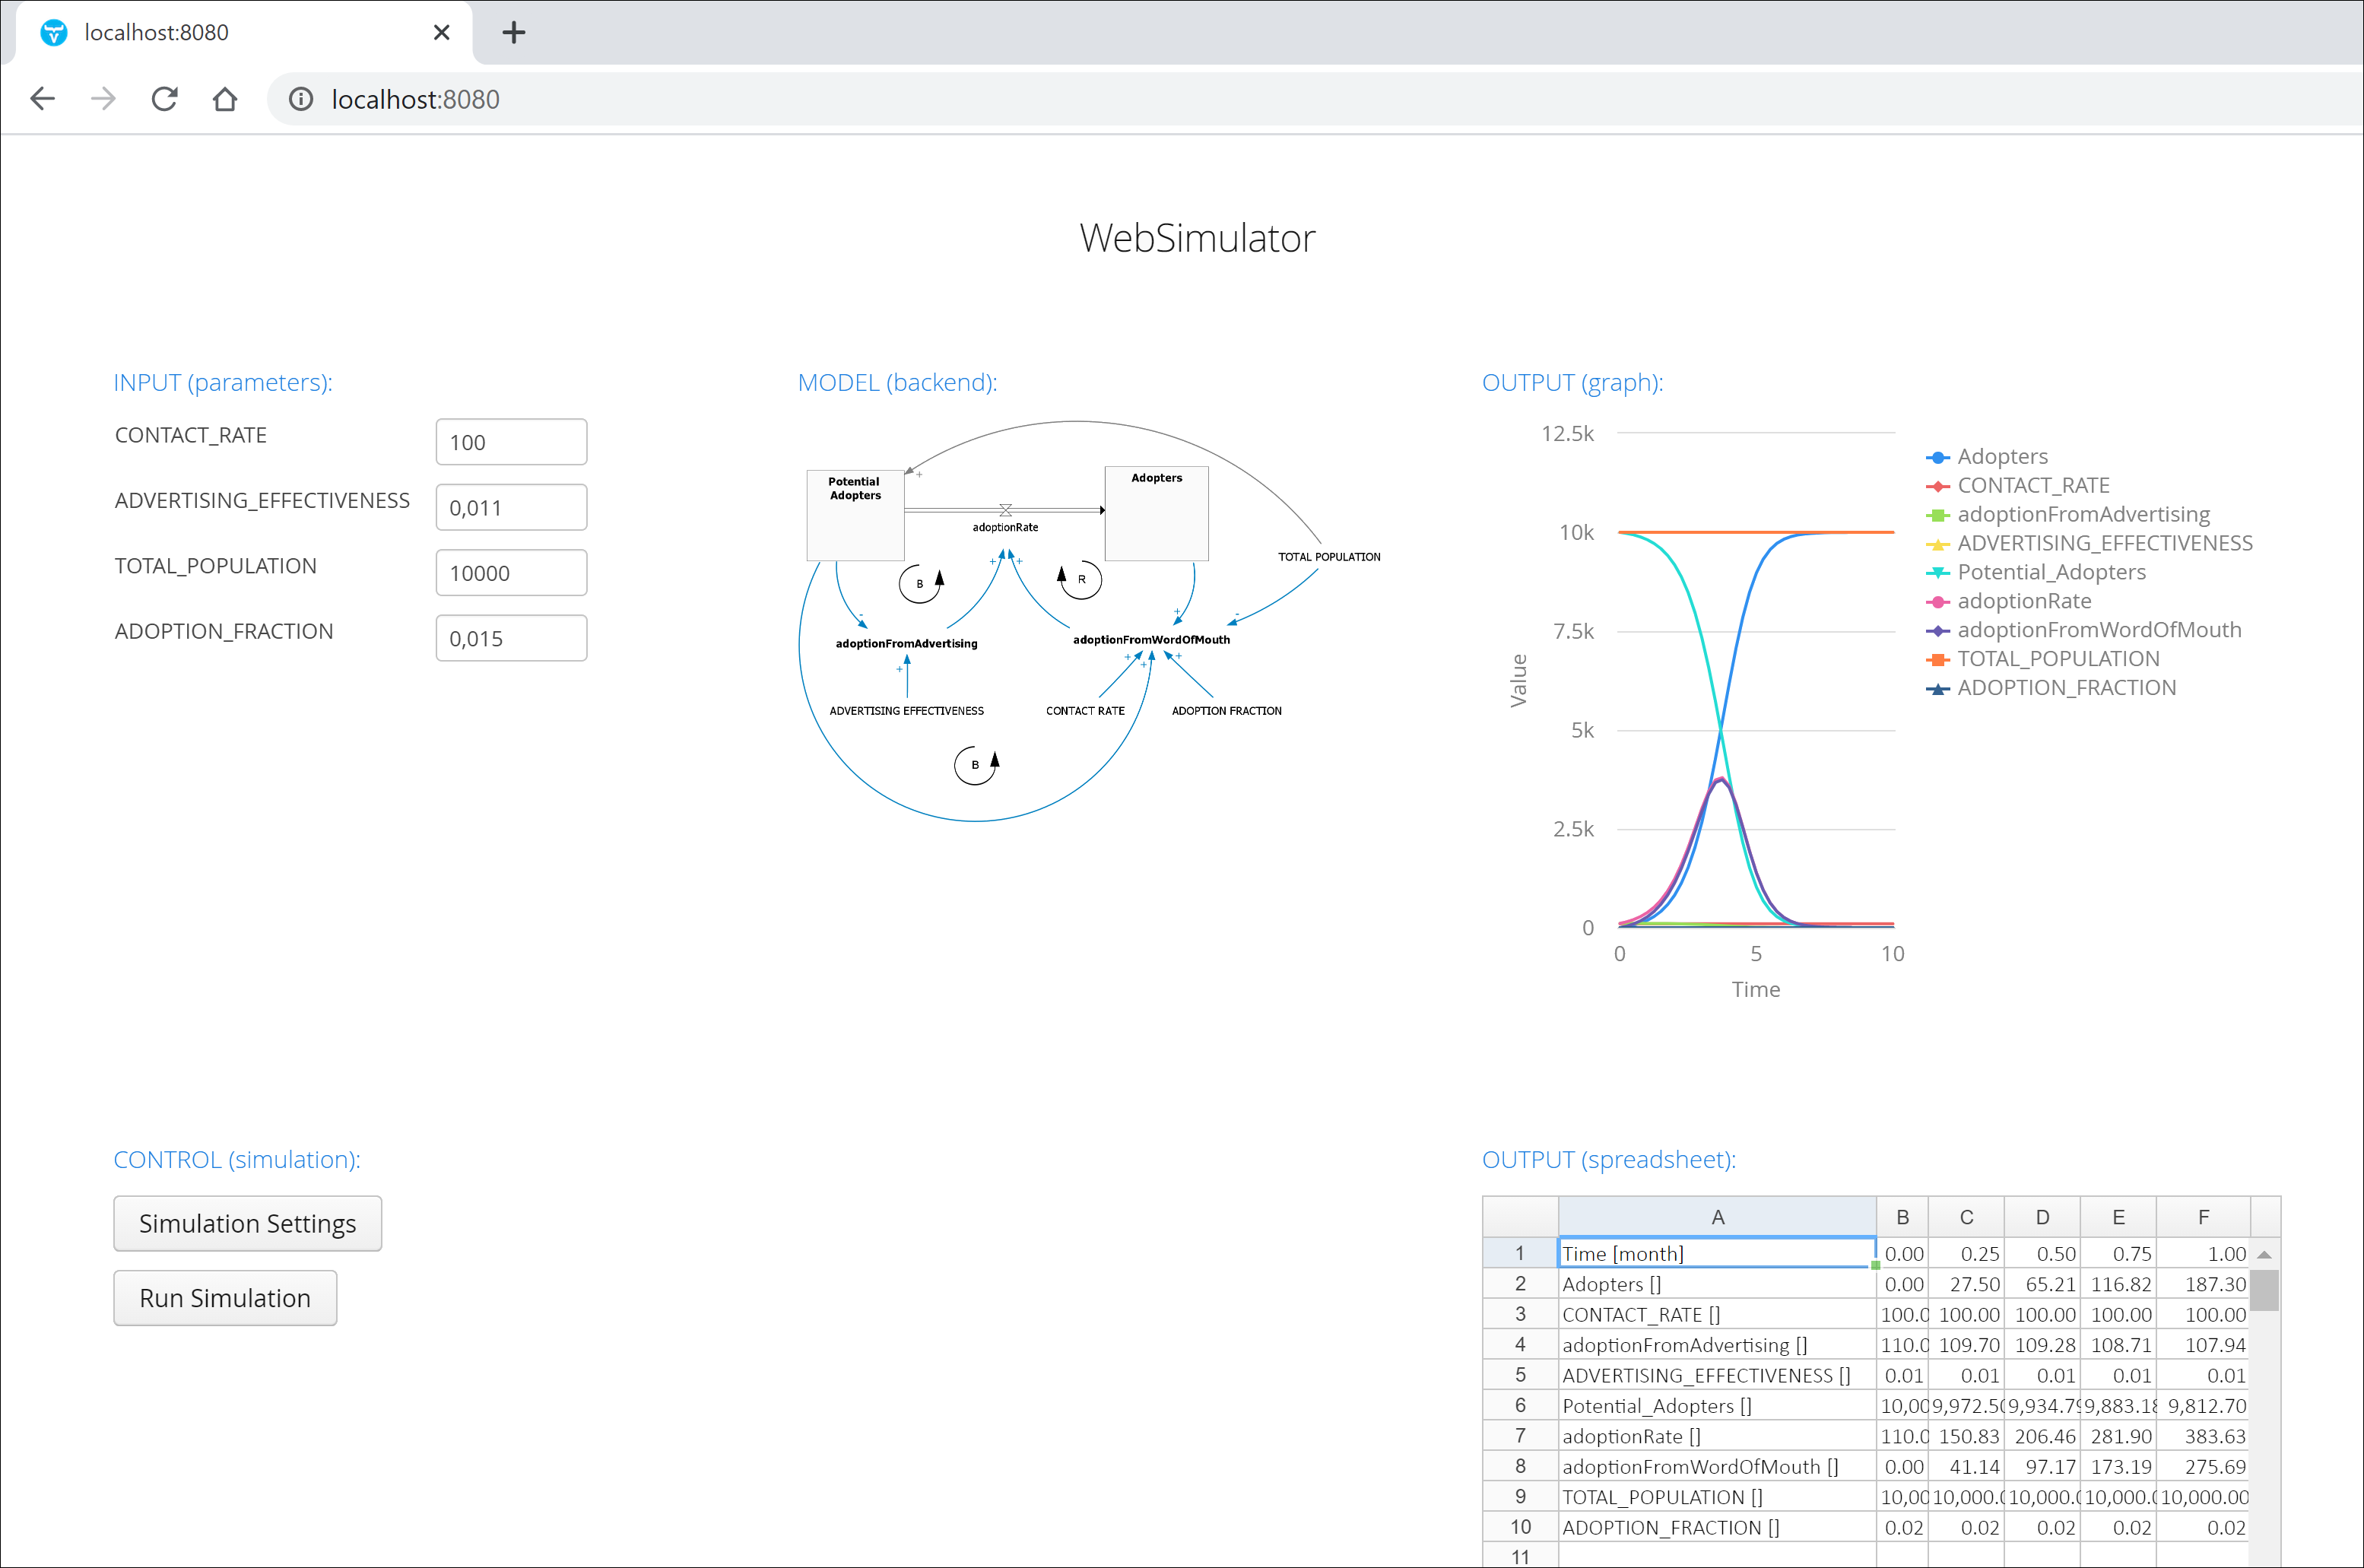Click the CONTACT_RATE input field
Viewport: 2364px width, 1568px height.
tap(511, 442)
